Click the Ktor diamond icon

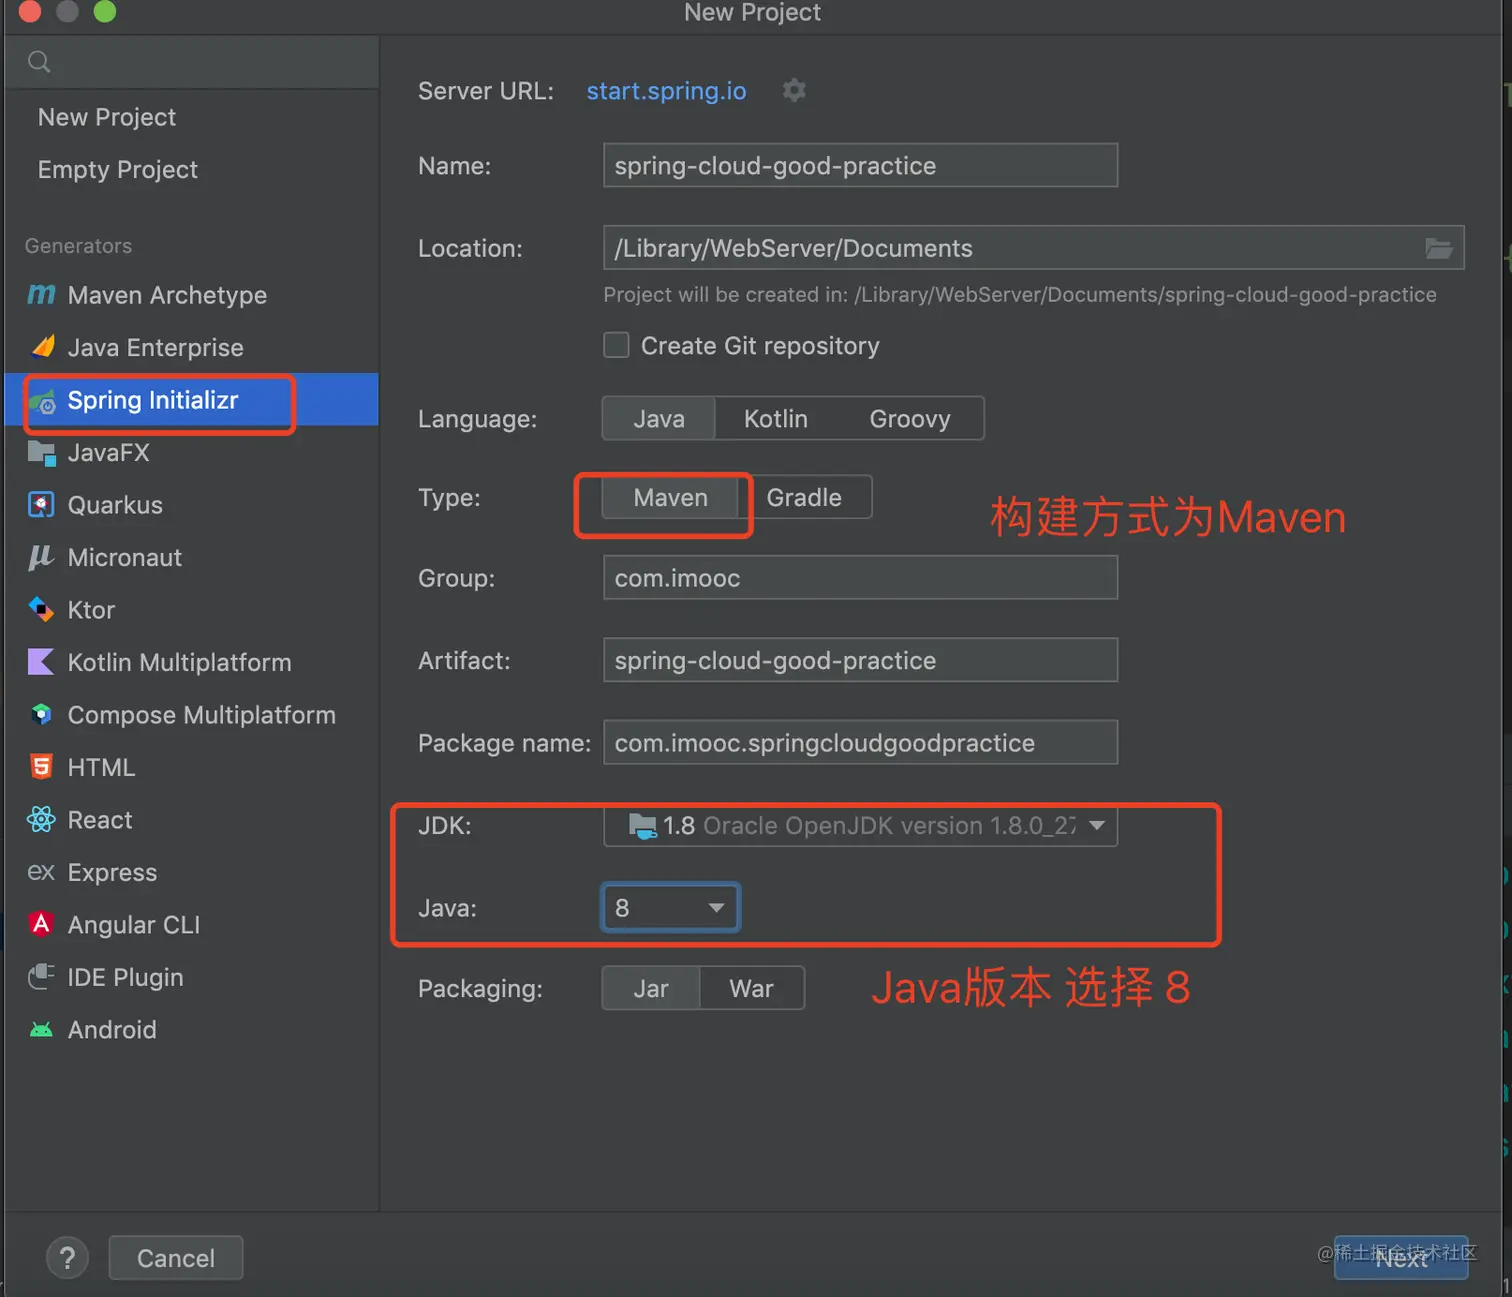41,609
